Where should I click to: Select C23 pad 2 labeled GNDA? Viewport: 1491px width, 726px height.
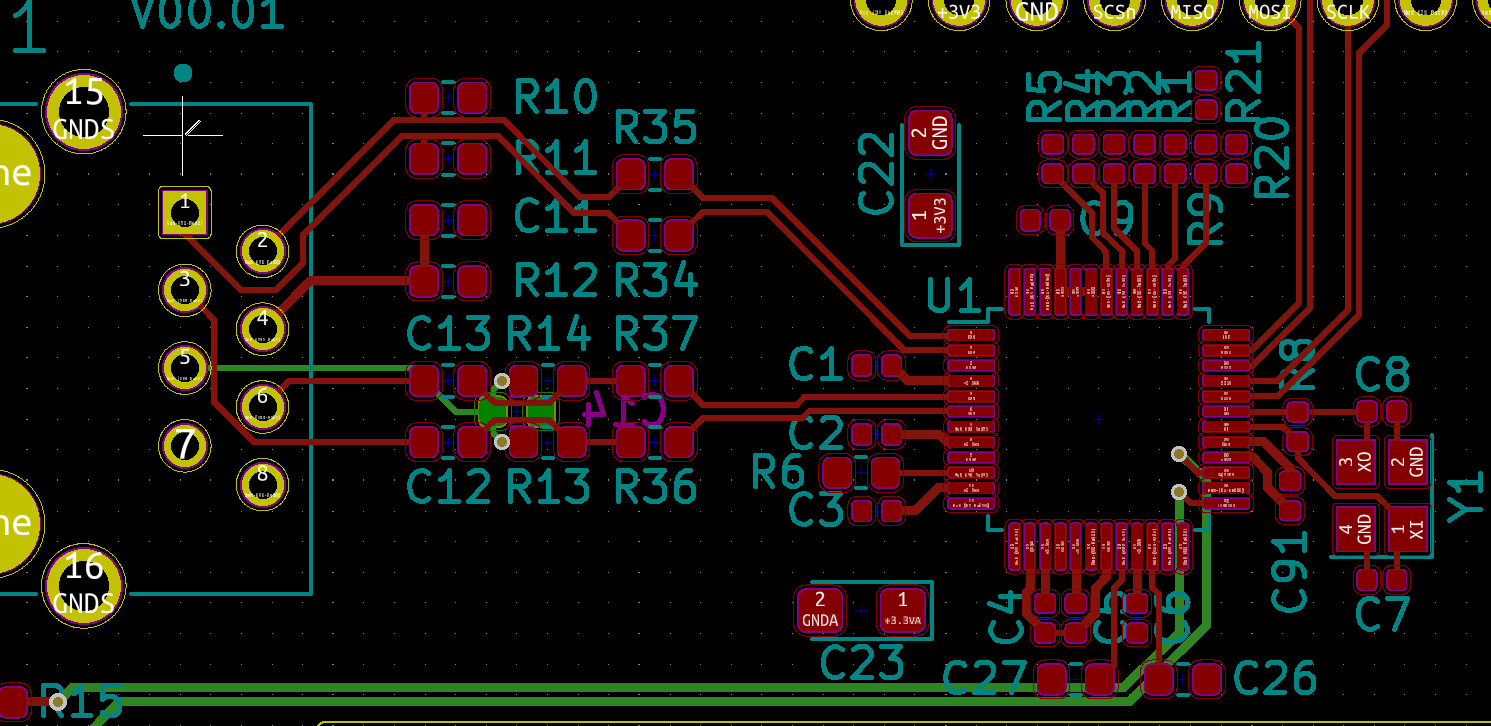(820, 610)
